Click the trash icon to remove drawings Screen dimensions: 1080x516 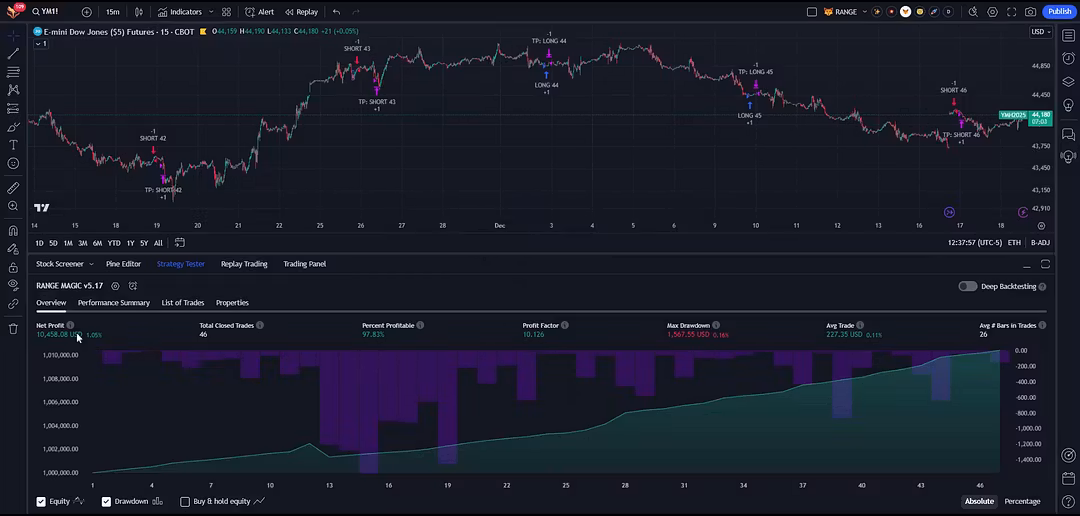click(x=13, y=328)
